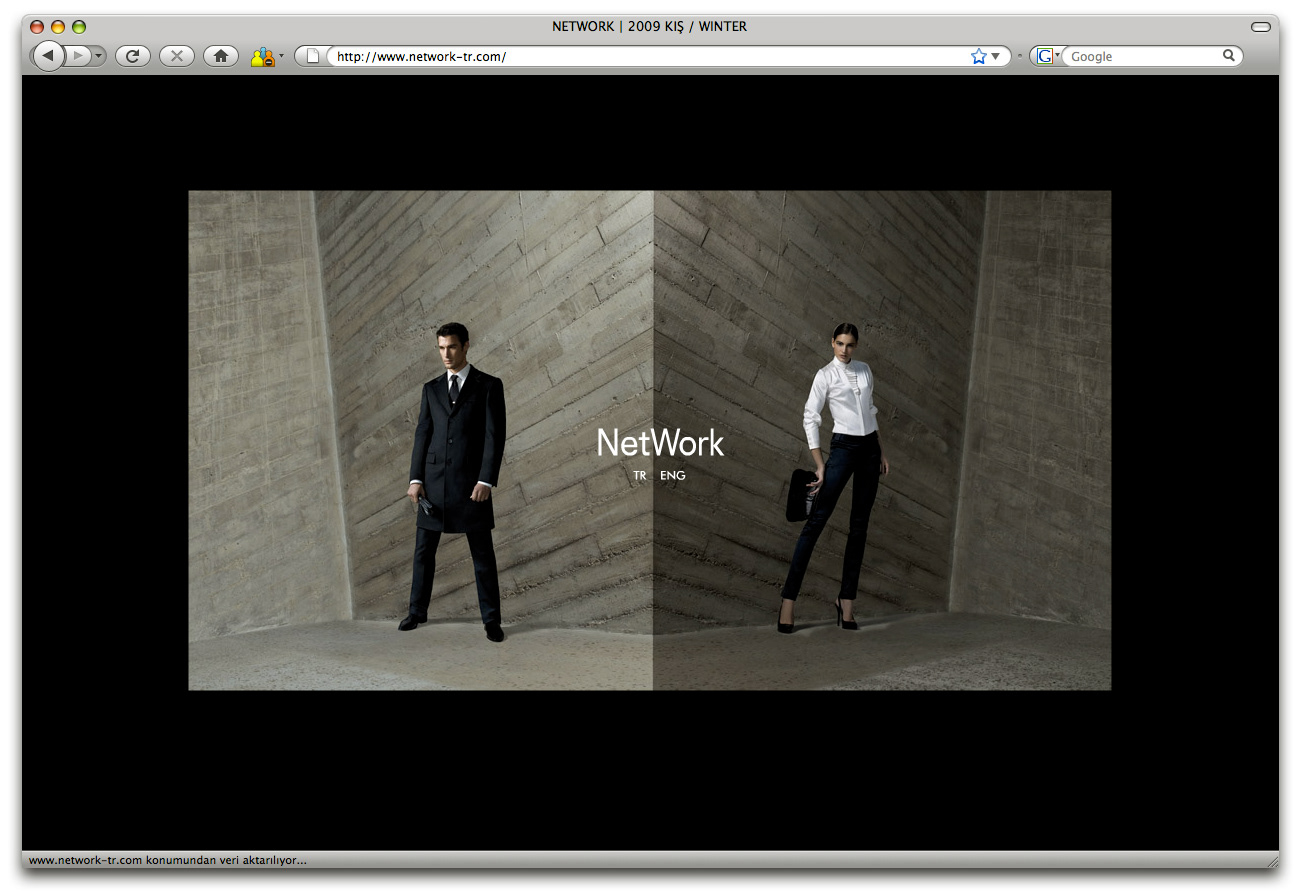Click the NetWork logo
Image resolution: width=1297 pixels, height=891 pixels.
[661, 442]
